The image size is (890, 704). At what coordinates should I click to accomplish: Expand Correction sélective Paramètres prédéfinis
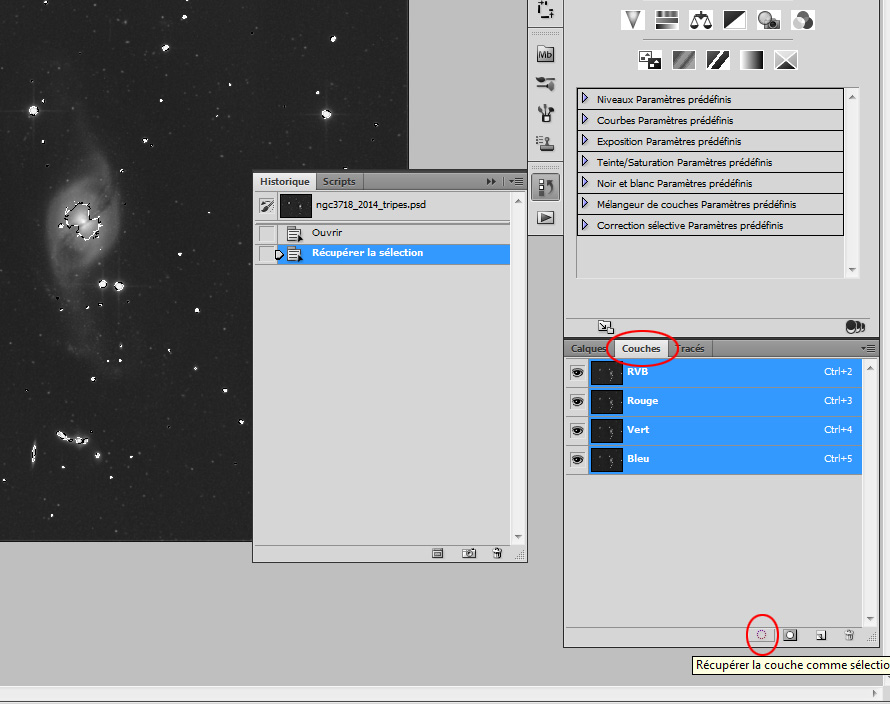[585, 225]
